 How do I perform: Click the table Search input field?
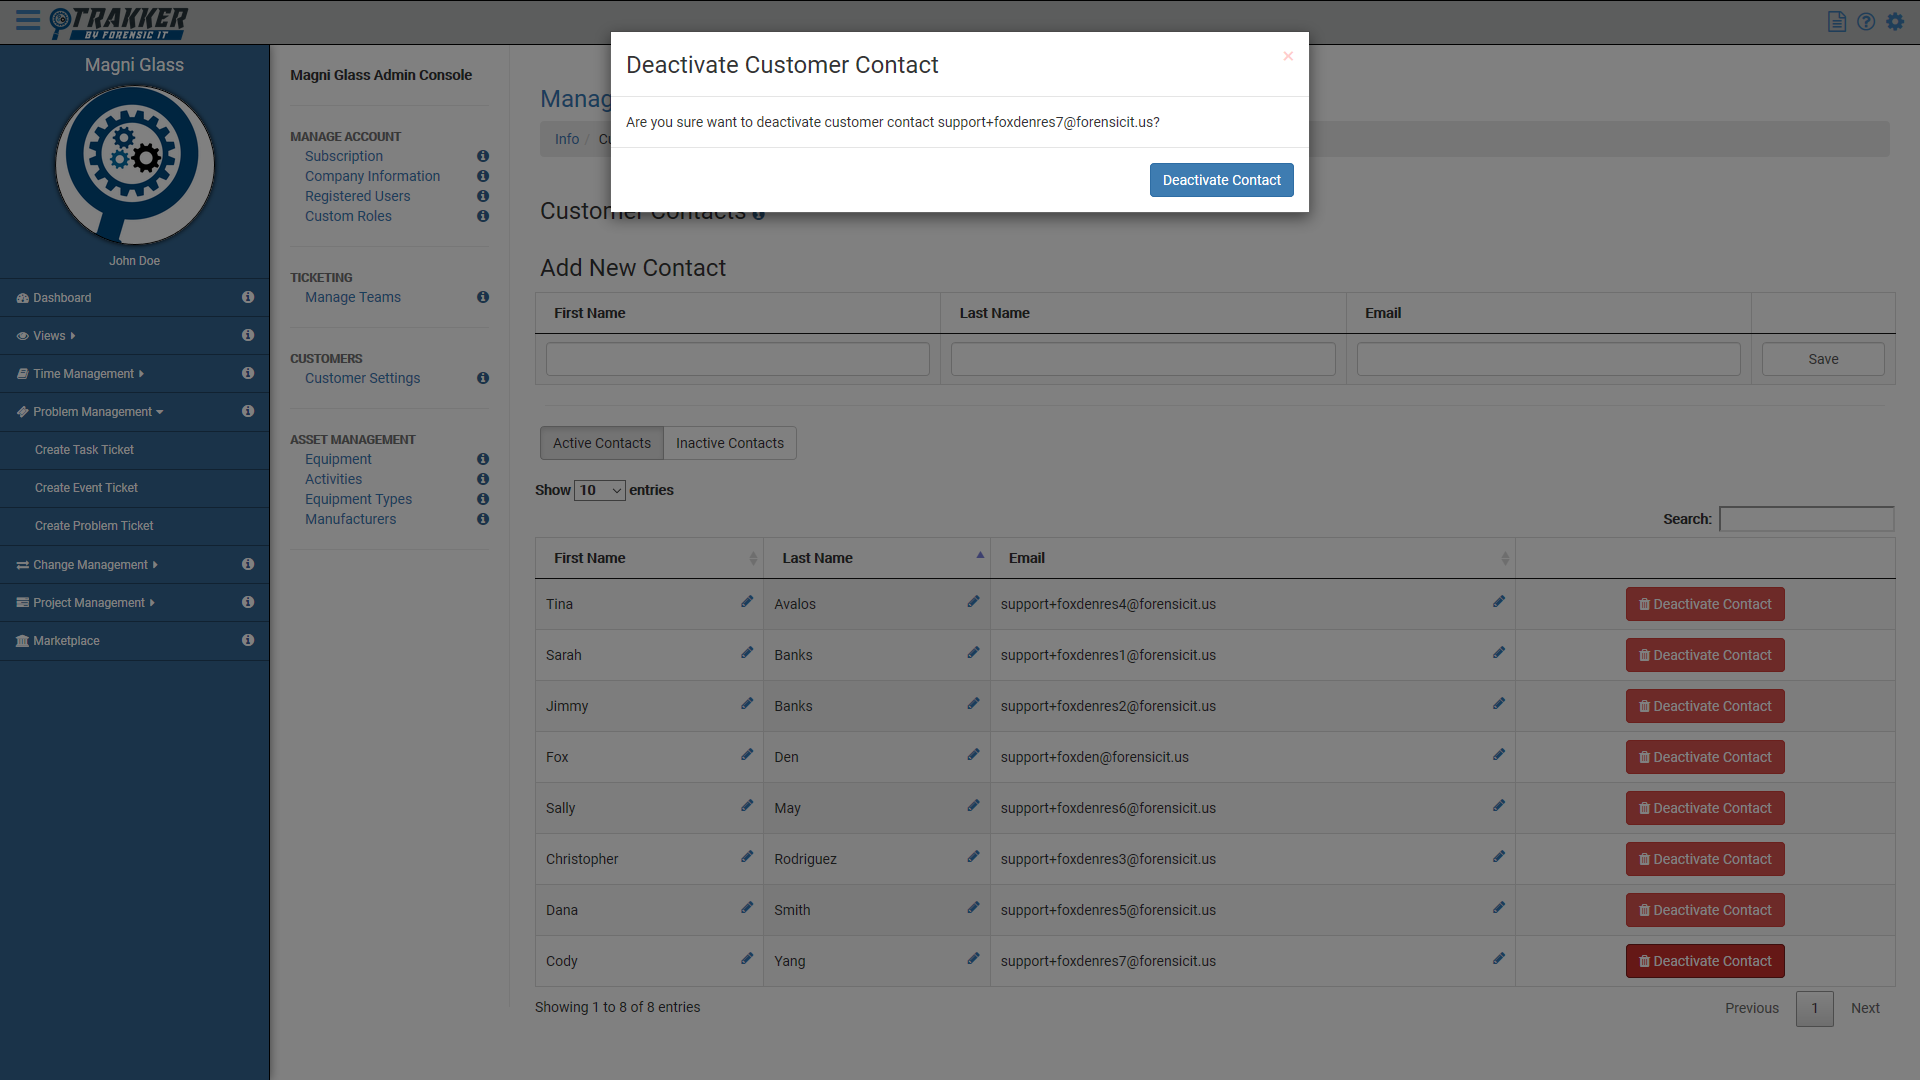tap(1806, 519)
